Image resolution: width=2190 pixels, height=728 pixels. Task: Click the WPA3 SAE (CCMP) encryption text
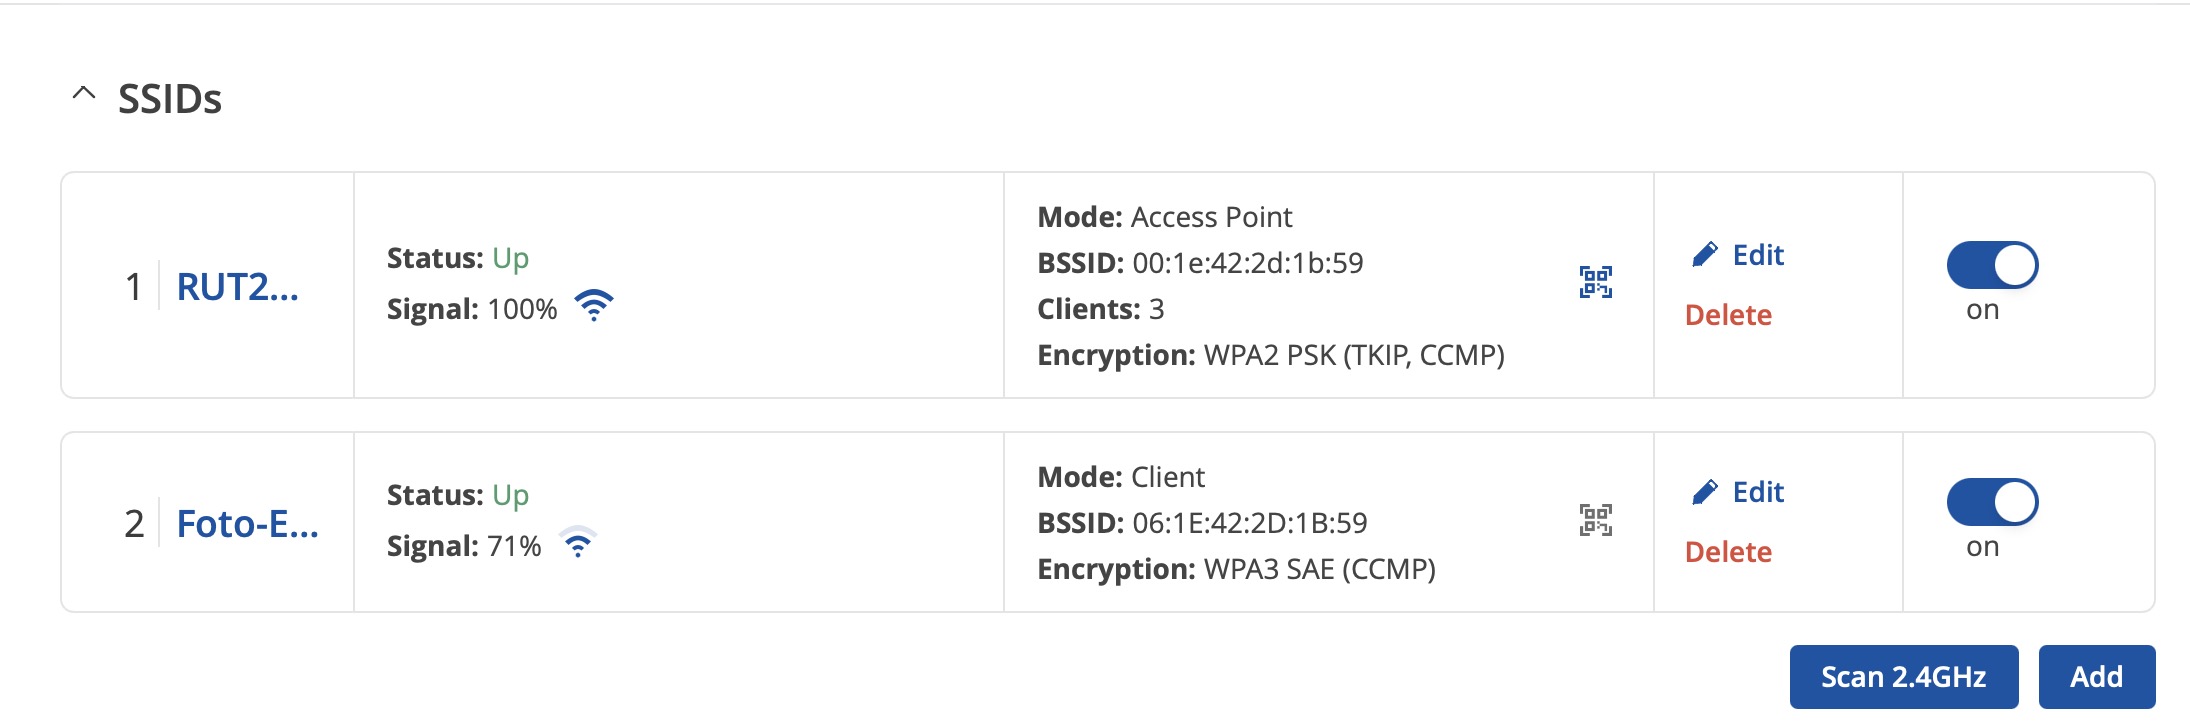point(1320,569)
